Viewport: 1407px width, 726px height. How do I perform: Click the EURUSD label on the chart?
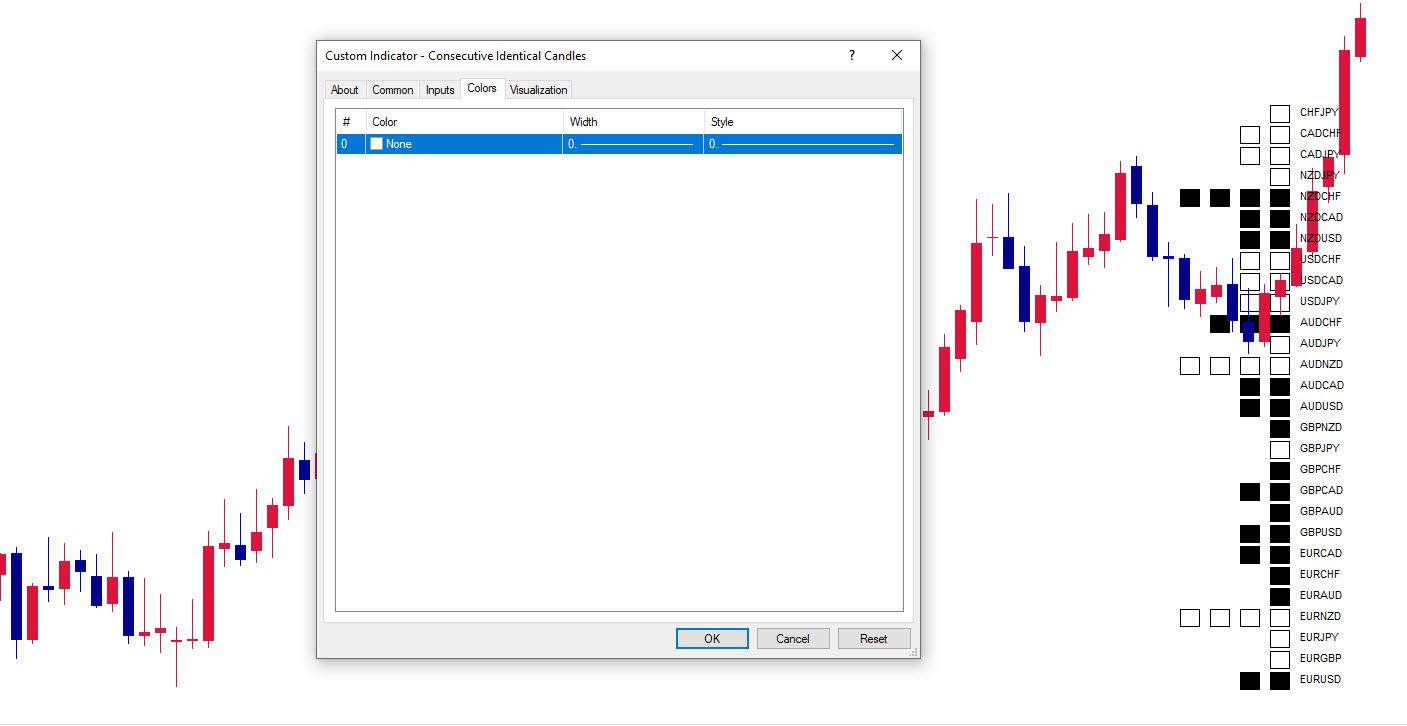(x=1321, y=679)
